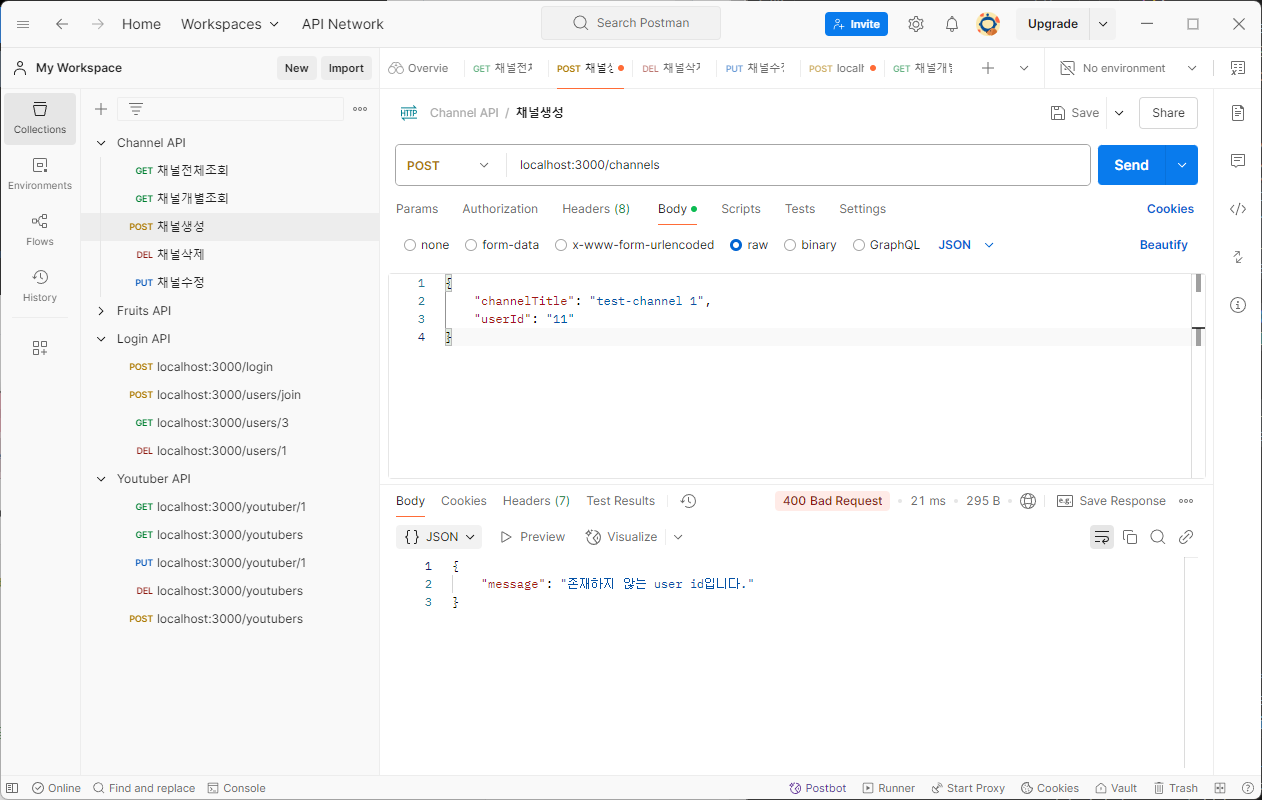The image size is (1262, 800).
Task: Open Runner in status bar
Action: click(x=889, y=788)
